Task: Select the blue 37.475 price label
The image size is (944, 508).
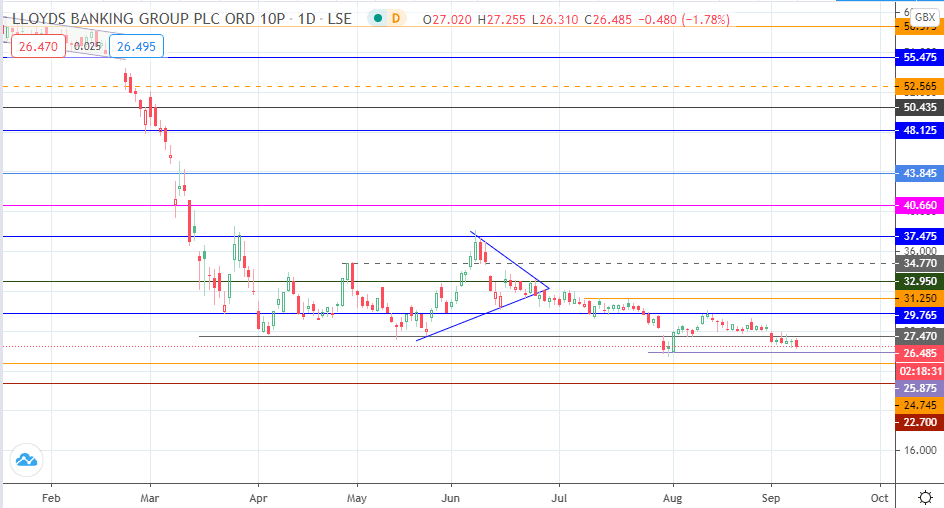Action: 919,236
